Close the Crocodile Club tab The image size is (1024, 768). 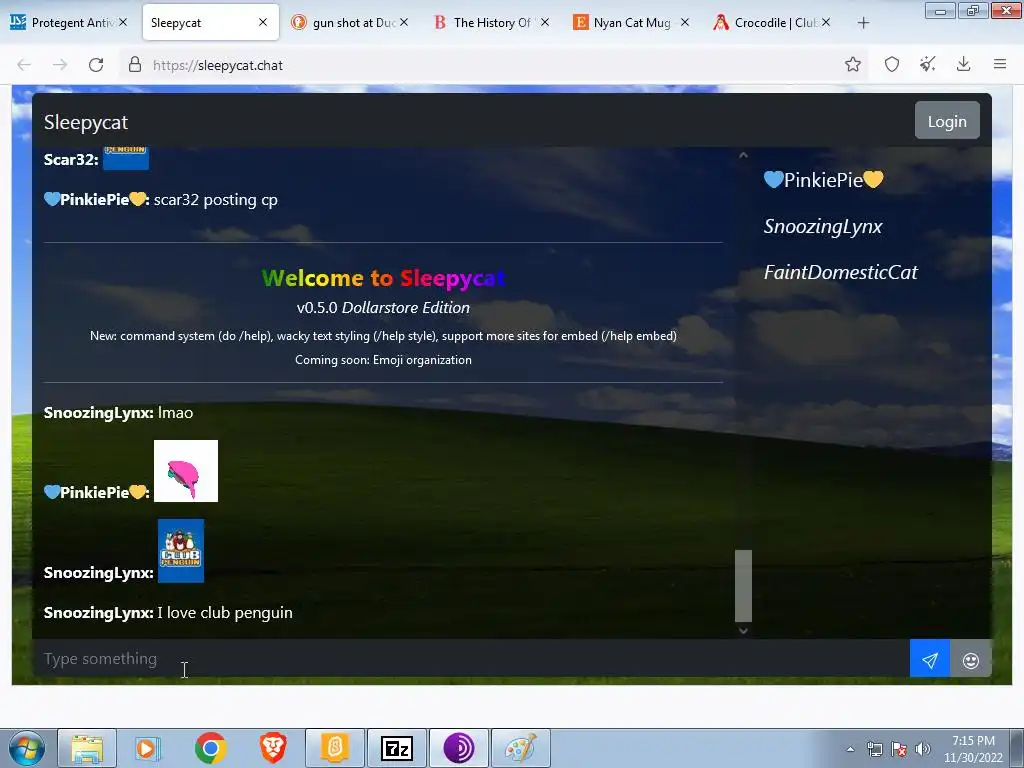point(826,22)
